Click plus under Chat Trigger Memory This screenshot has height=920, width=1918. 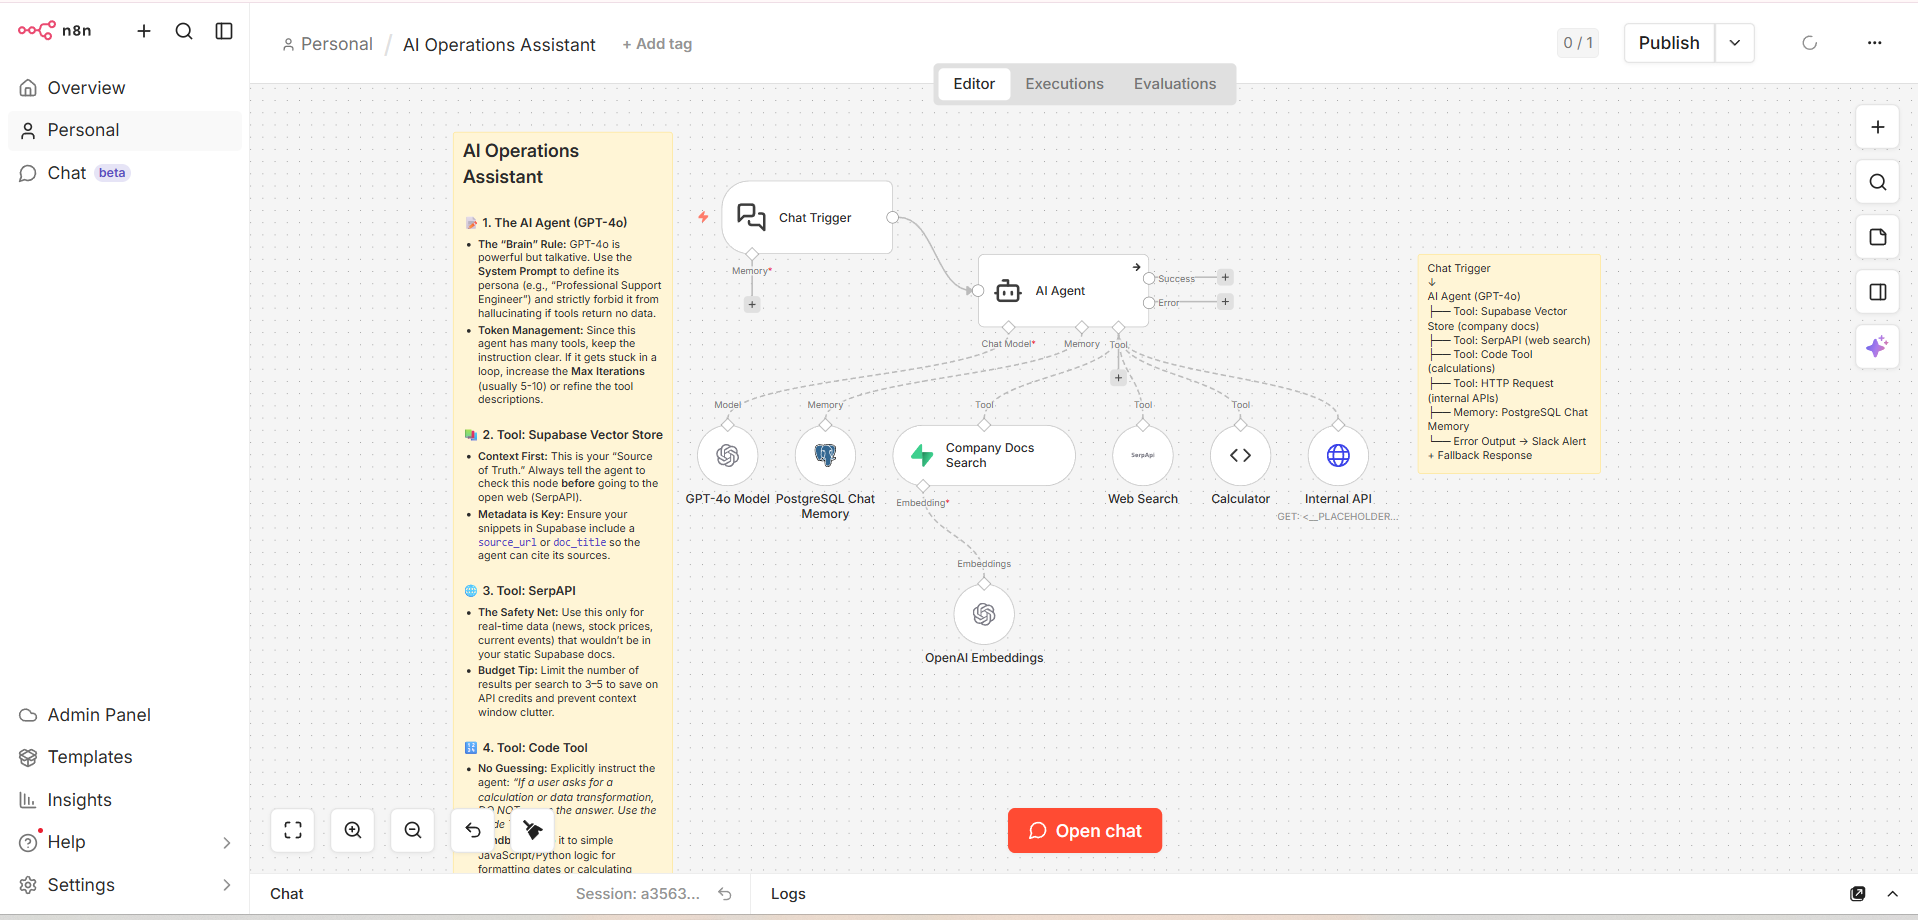coord(752,304)
